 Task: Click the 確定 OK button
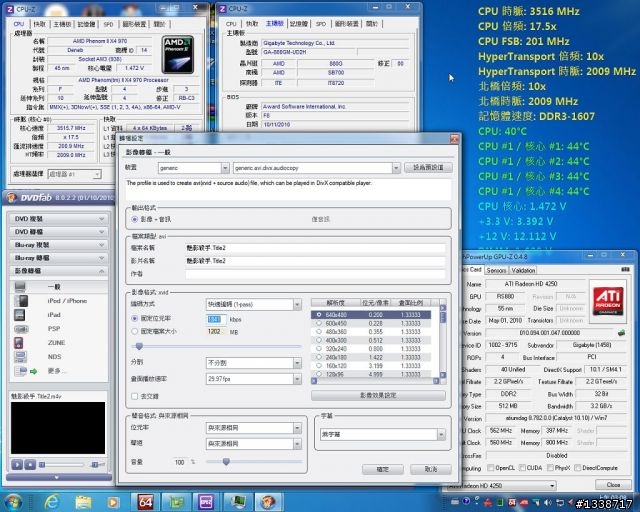tap(382, 469)
